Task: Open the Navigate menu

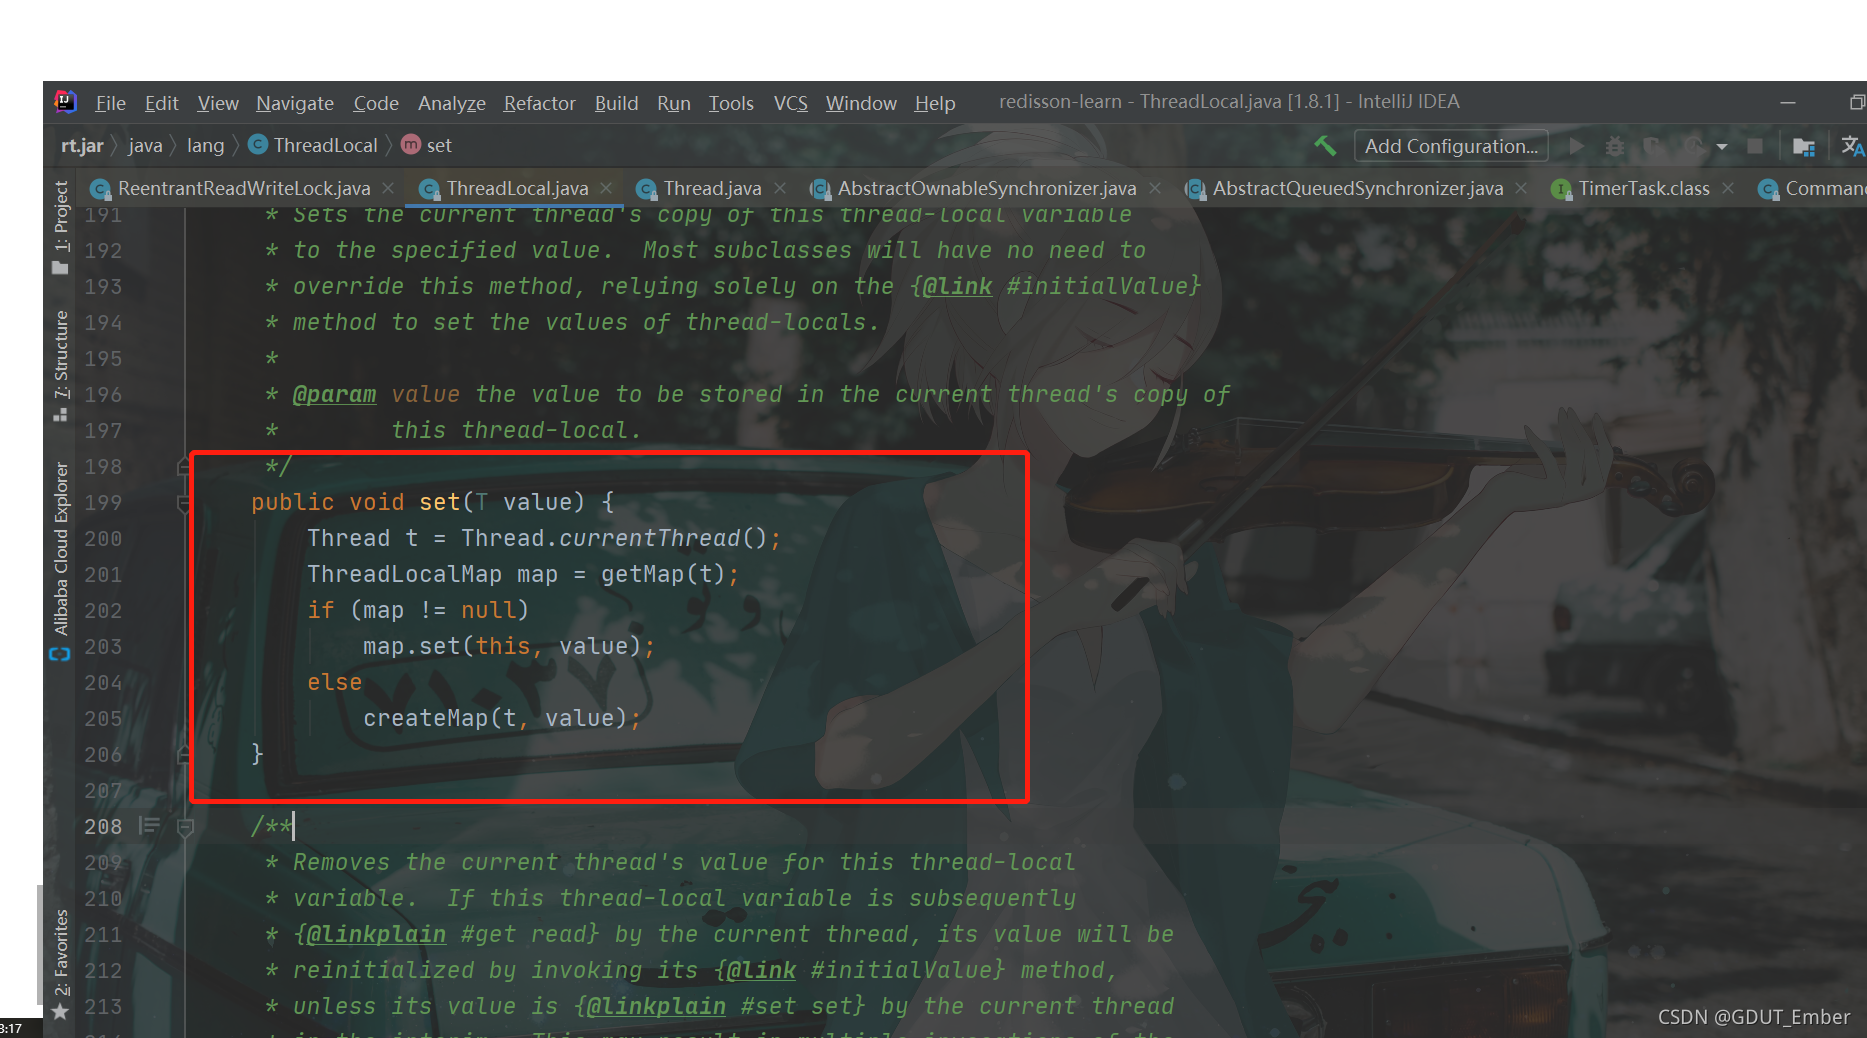Action: pos(295,103)
